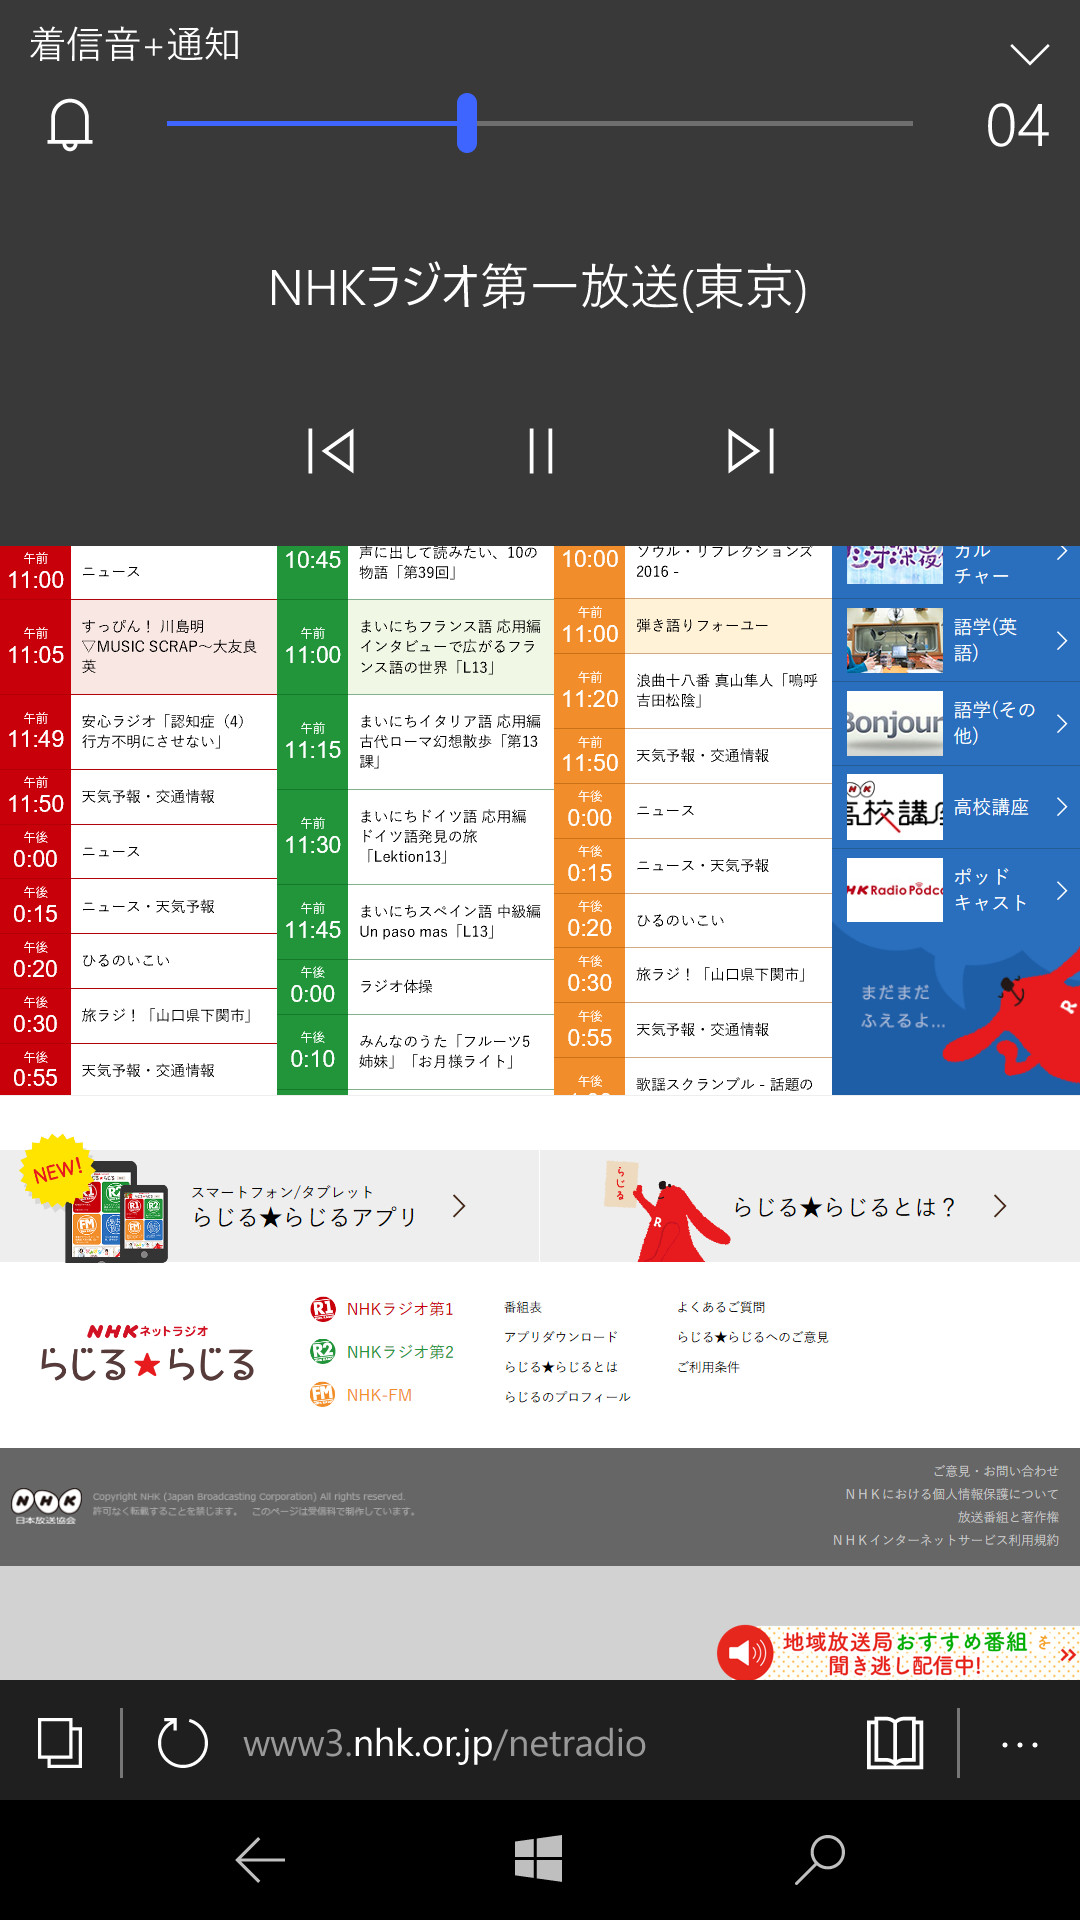The image size is (1080, 1920).
Task: Expand chevron next to 語学(その他)
Action: [1062, 723]
